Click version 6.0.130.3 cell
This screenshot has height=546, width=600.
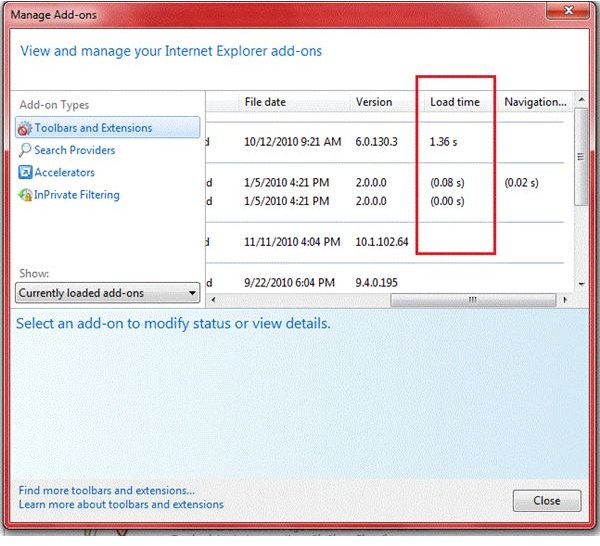pyautogui.click(x=377, y=142)
